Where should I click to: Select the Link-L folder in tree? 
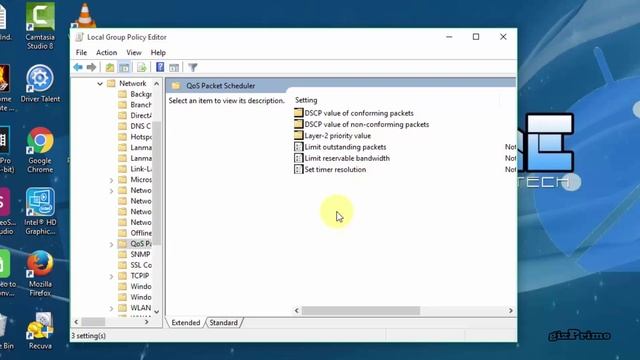tap(135, 169)
